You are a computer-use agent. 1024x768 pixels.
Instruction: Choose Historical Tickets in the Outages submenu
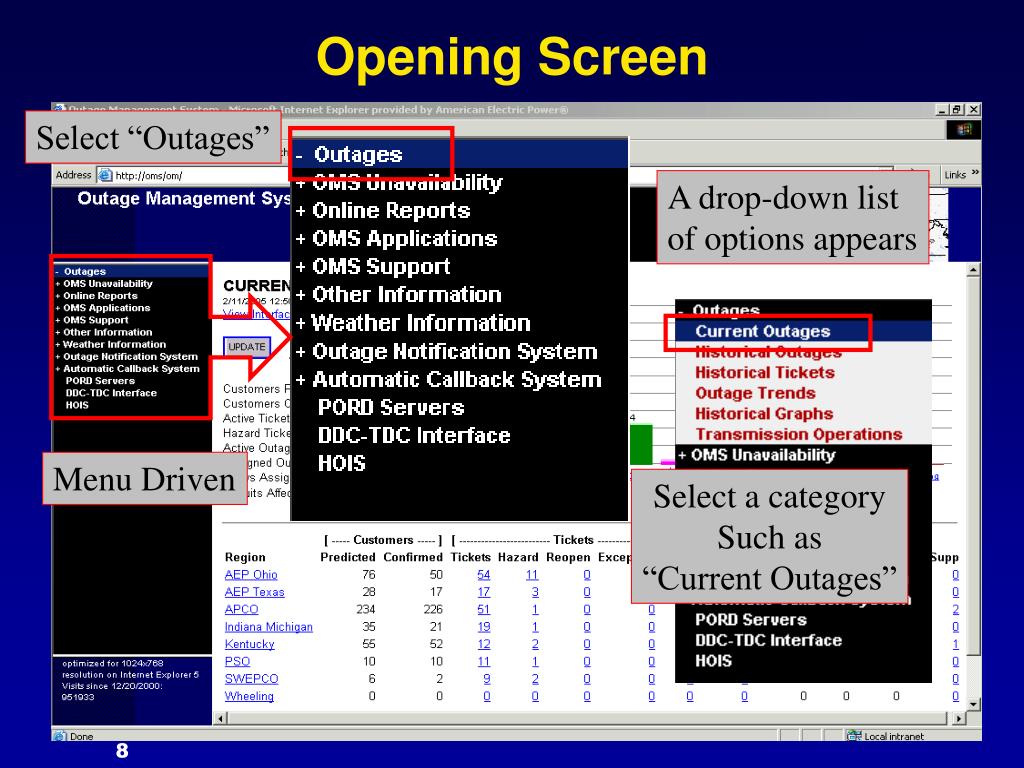pyautogui.click(x=765, y=373)
